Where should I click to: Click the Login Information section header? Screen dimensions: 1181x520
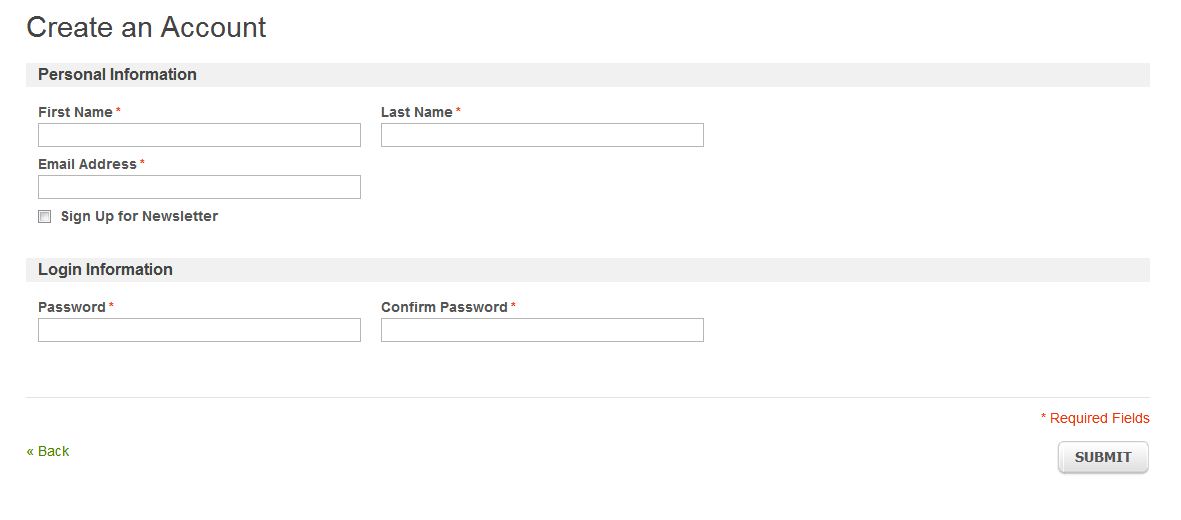click(105, 270)
